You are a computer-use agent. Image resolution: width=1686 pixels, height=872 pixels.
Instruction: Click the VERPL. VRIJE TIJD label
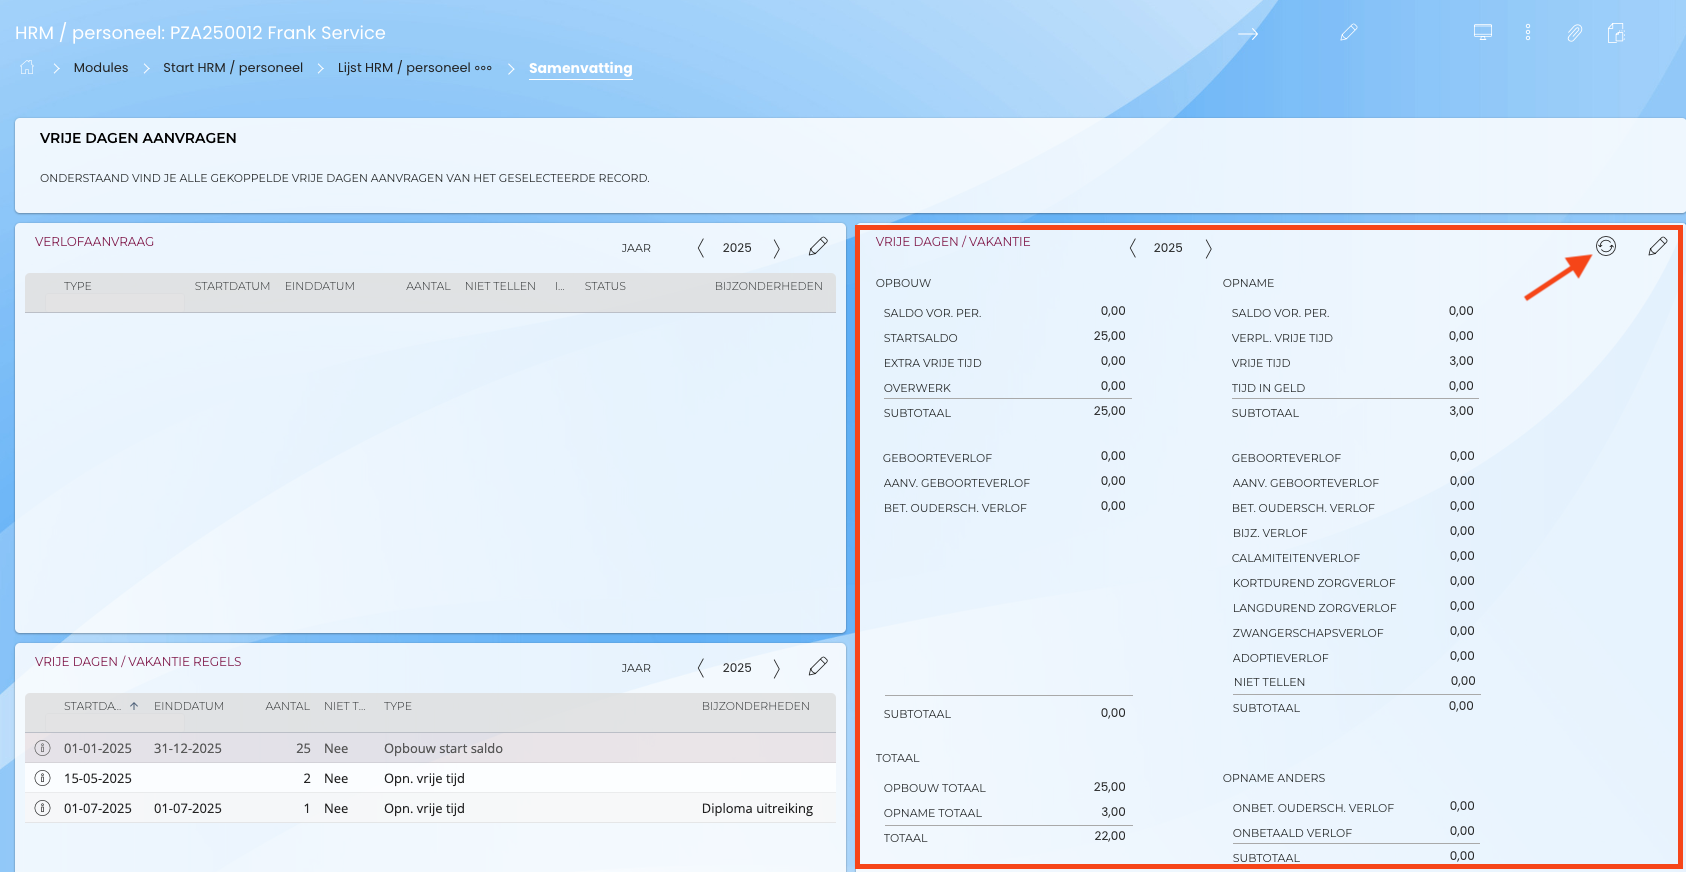coord(1282,338)
